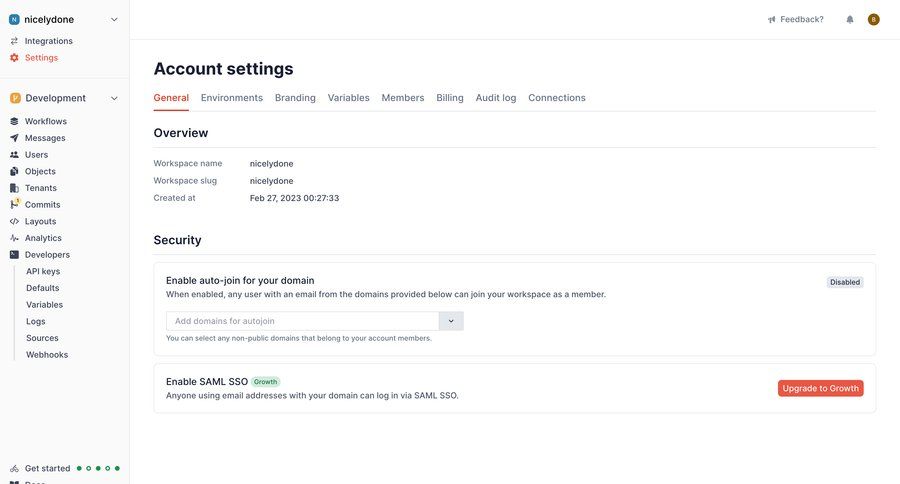The height and width of the screenshot is (484, 900).
Task: Click the Developers terminal icon
Action: click(x=14, y=255)
